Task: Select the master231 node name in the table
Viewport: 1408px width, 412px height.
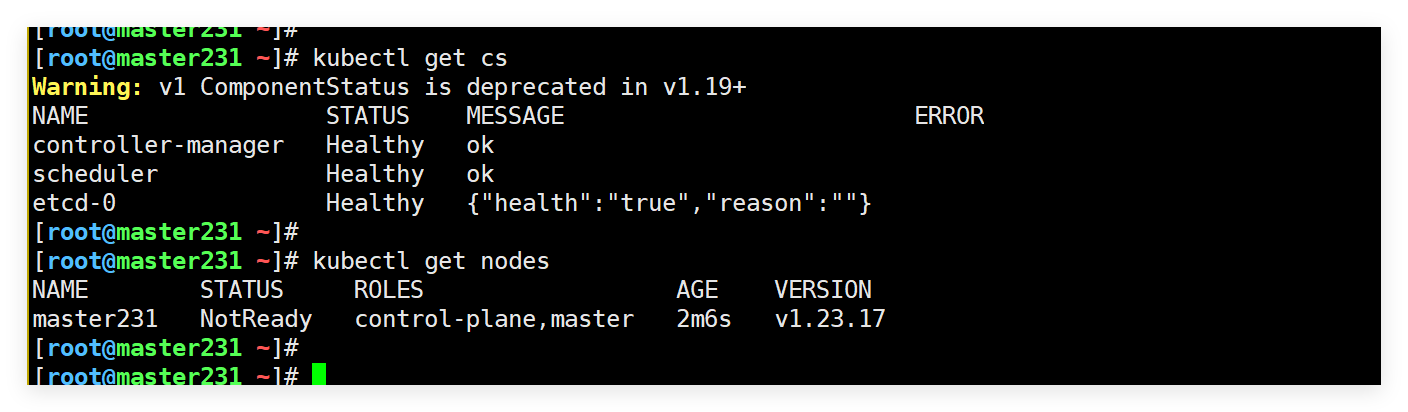Action: (x=95, y=319)
